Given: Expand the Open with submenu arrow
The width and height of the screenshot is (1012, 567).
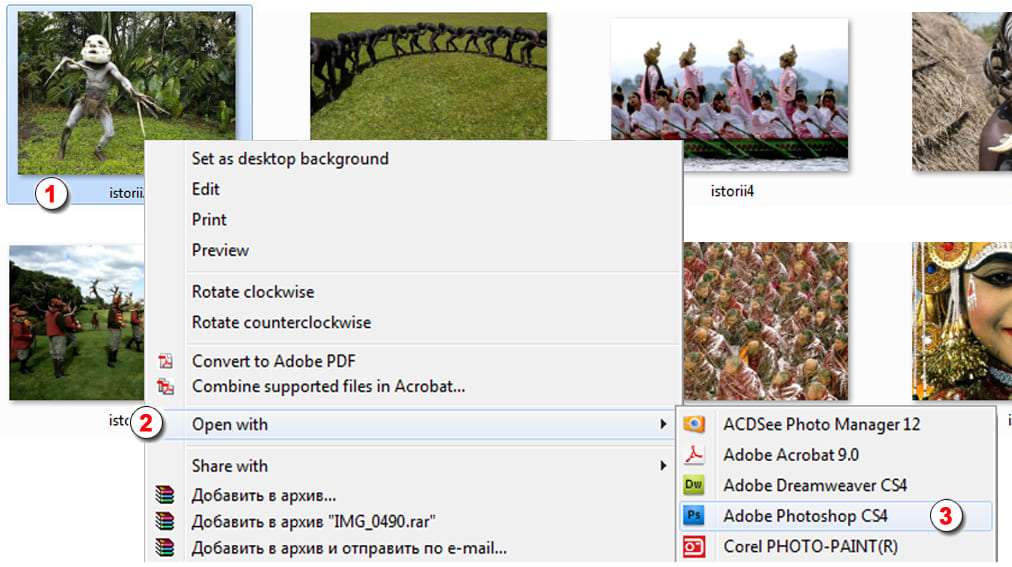Looking at the screenshot, I should coord(663,425).
